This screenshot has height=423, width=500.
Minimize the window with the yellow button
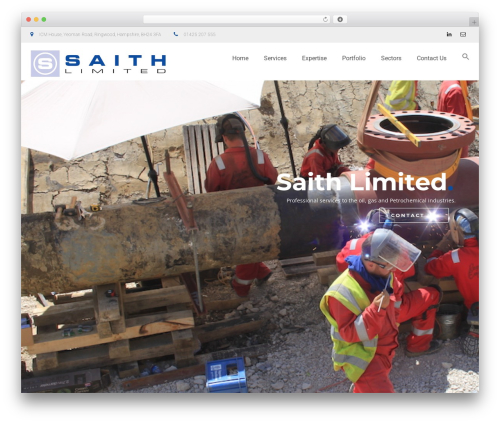click(x=36, y=19)
